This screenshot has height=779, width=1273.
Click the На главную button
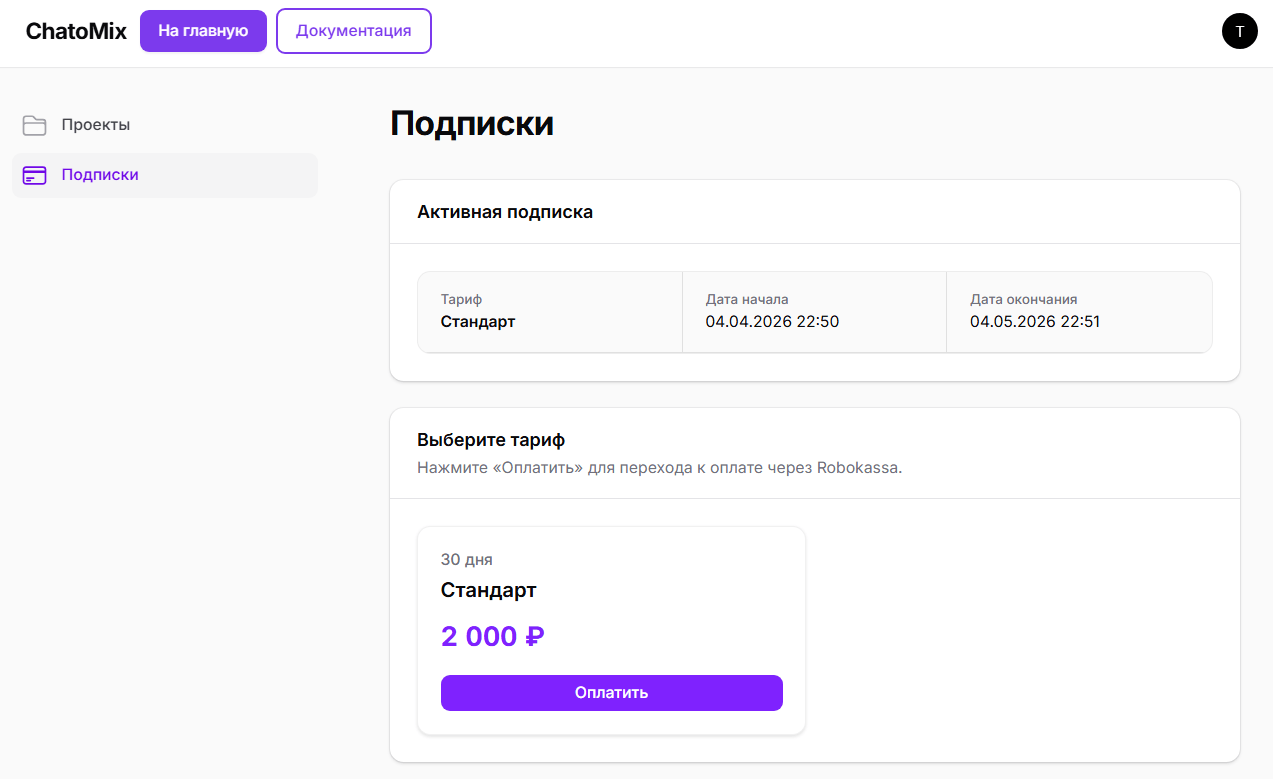[x=203, y=31]
